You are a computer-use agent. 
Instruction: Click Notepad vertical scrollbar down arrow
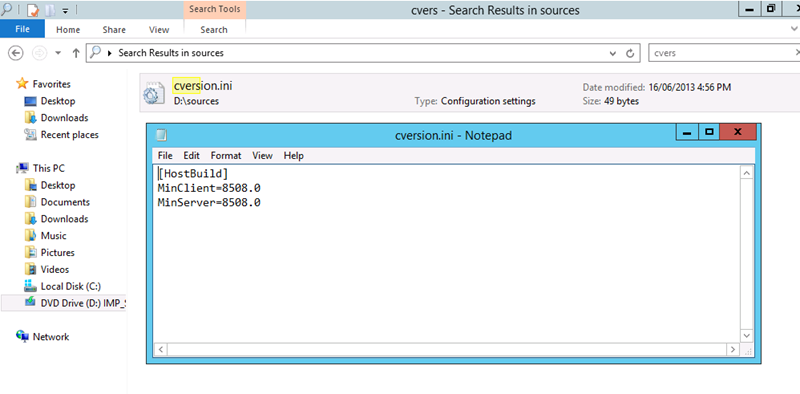(746, 336)
